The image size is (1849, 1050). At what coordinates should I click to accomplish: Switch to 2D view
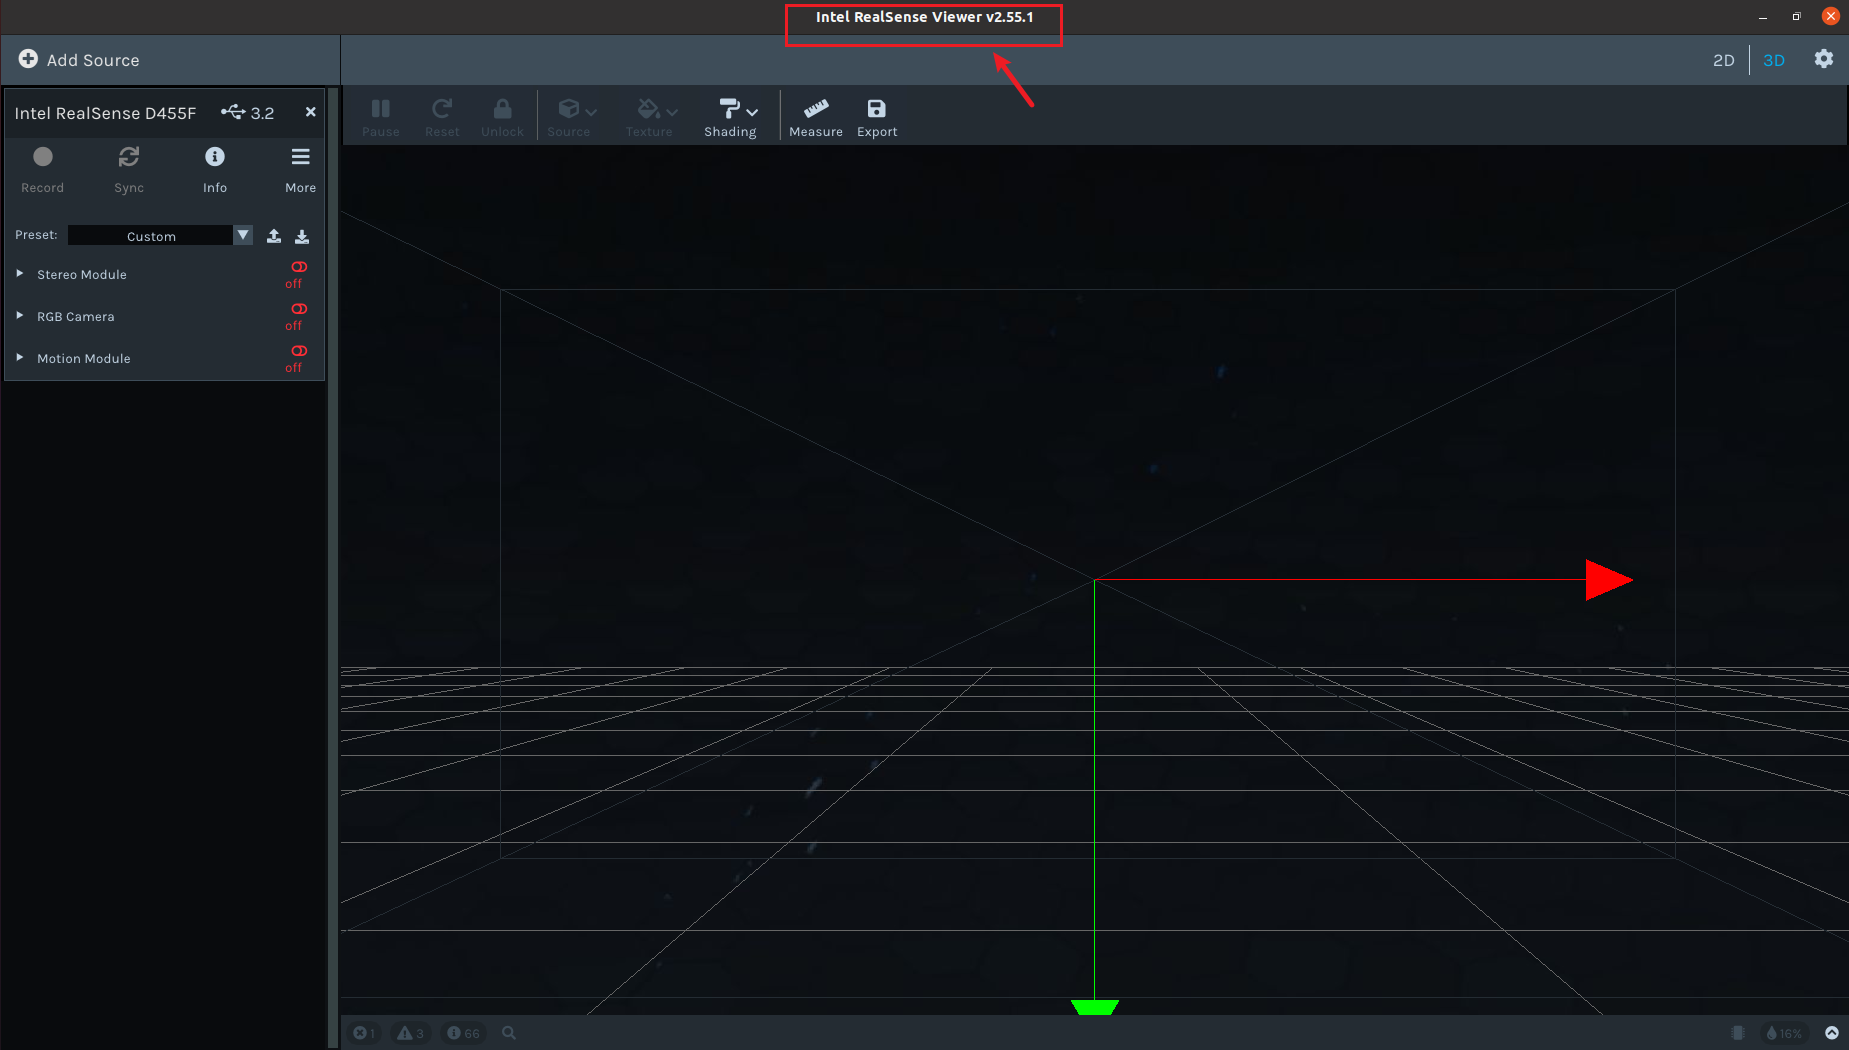pos(1723,60)
